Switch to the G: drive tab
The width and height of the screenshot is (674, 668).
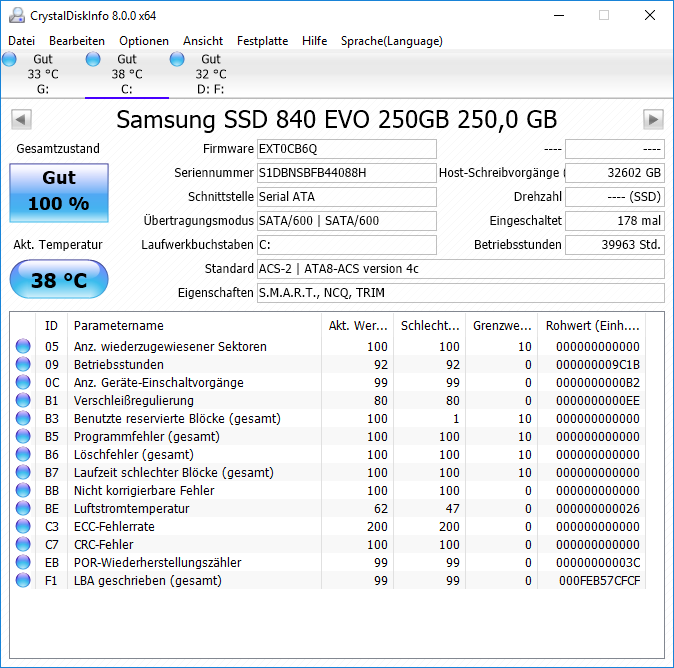pyautogui.click(x=43, y=74)
